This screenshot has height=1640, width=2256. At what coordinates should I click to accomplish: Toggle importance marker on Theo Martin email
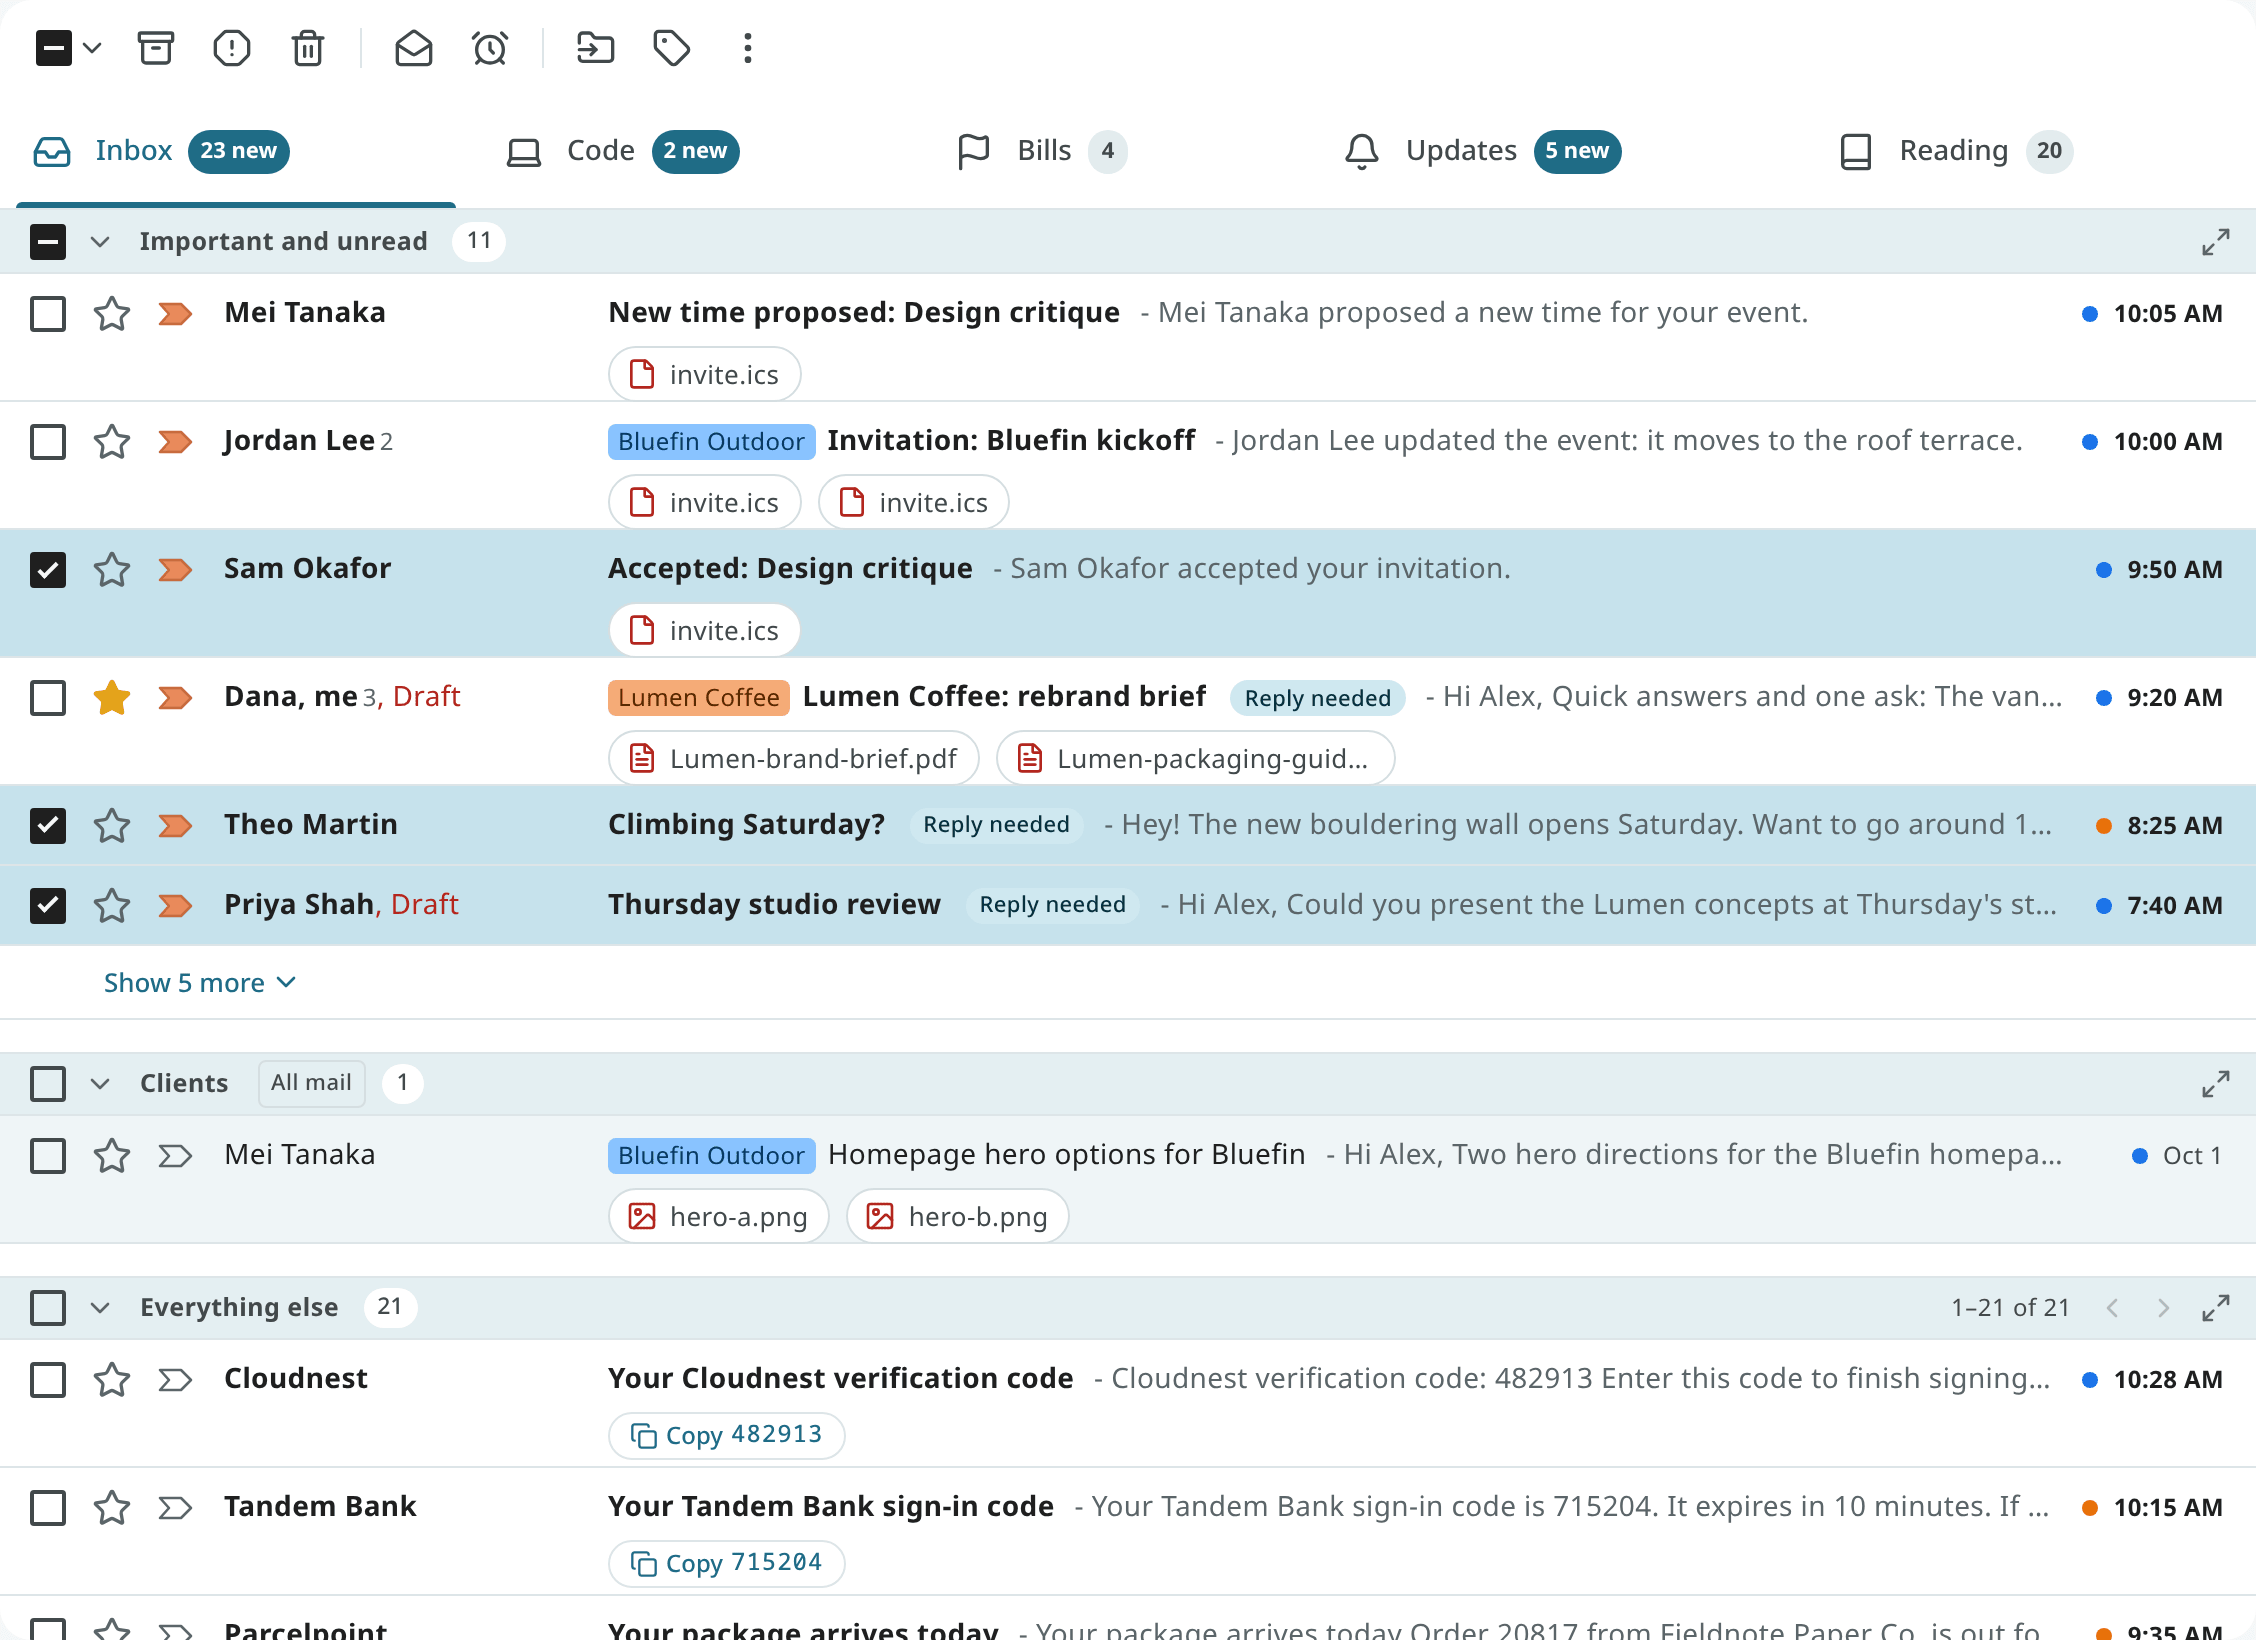pyautogui.click(x=175, y=825)
